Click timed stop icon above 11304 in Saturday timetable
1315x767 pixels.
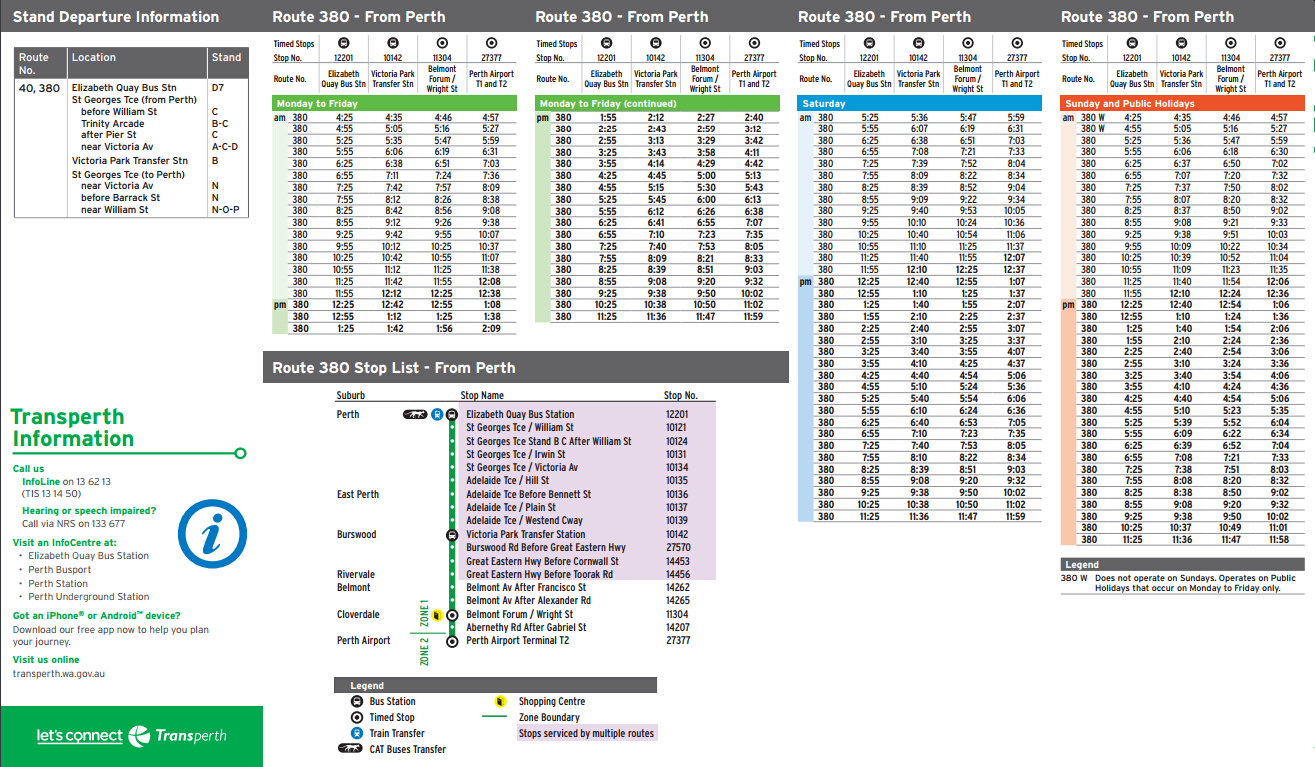[x=967, y=43]
